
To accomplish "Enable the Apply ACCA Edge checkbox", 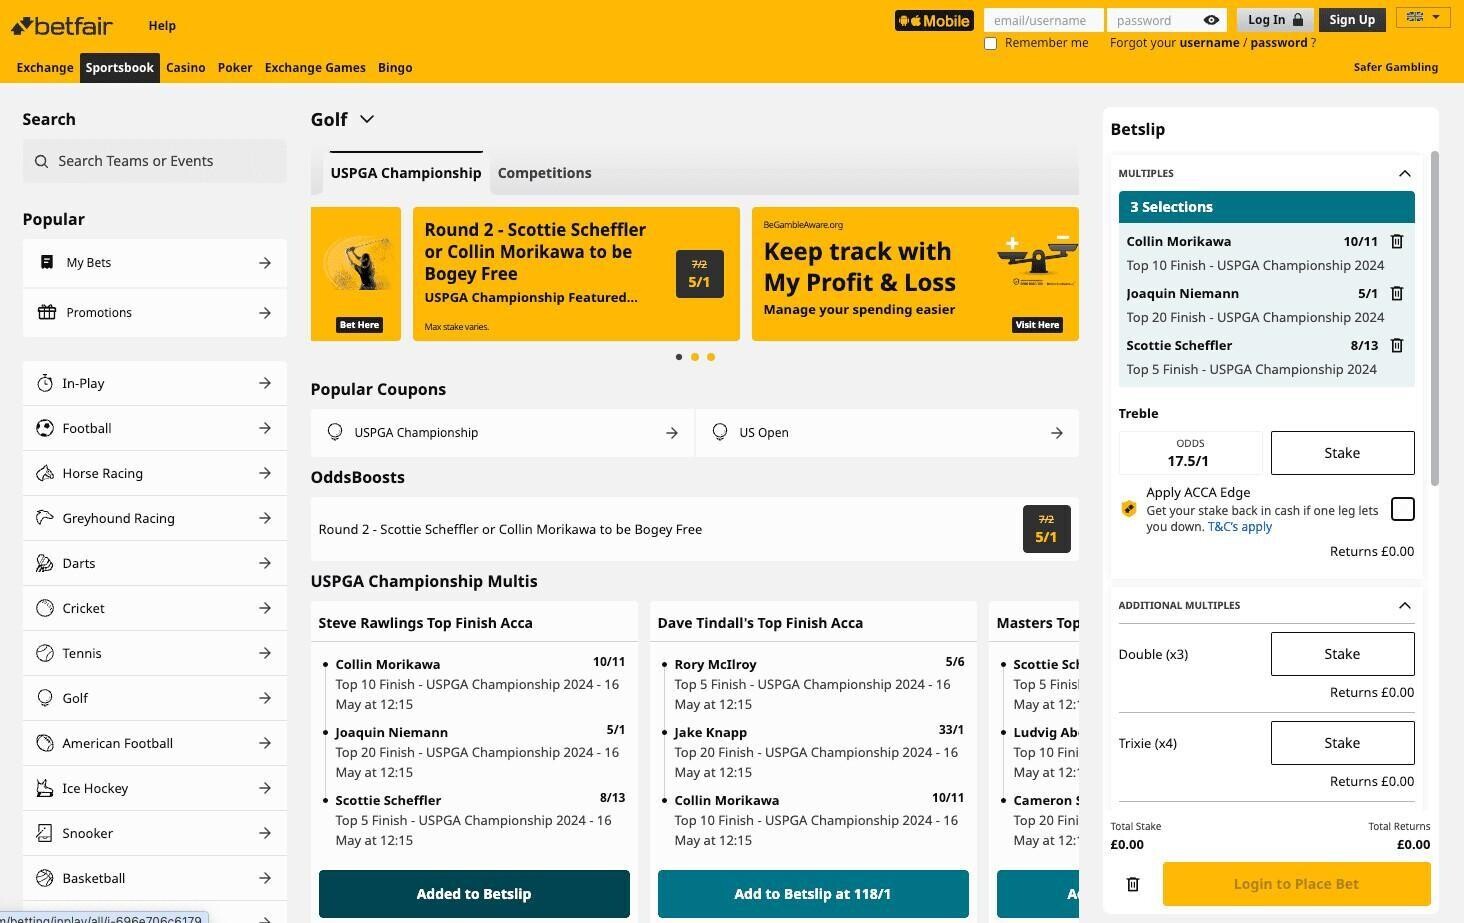I will pos(1403,509).
